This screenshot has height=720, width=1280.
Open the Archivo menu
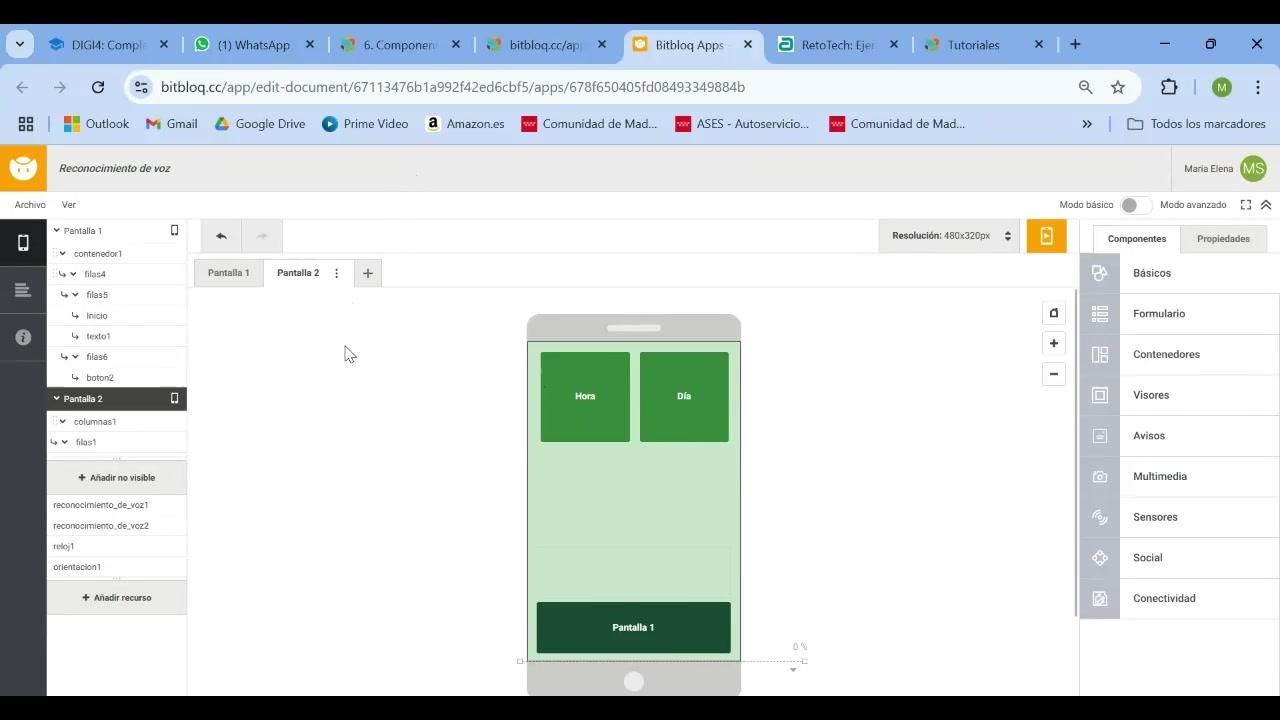click(x=30, y=205)
